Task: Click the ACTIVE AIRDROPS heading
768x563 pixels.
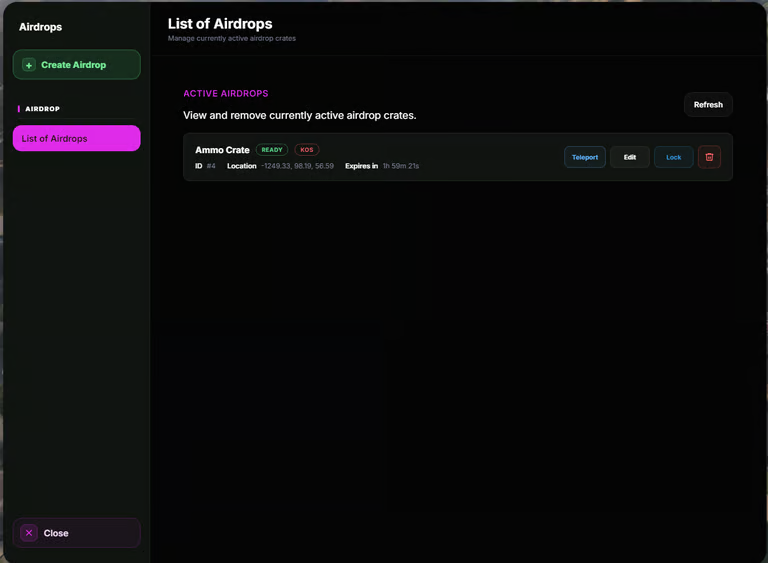Action: (x=226, y=94)
